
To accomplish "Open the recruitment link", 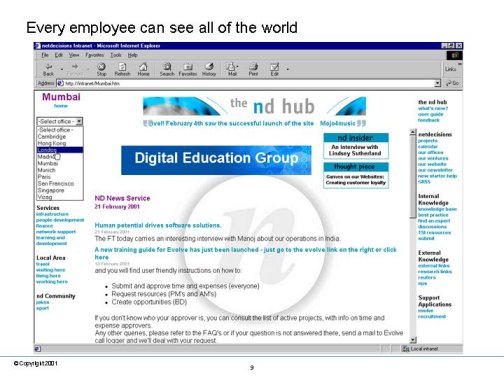I will coord(432,316).
